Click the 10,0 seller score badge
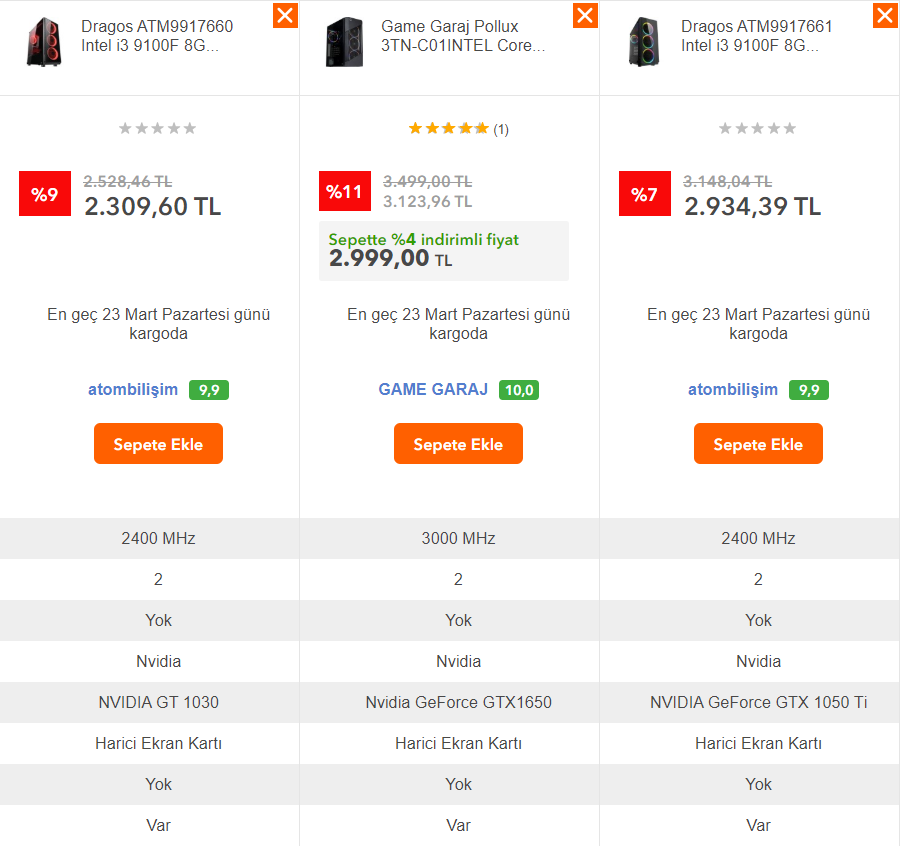 click(x=519, y=390)
